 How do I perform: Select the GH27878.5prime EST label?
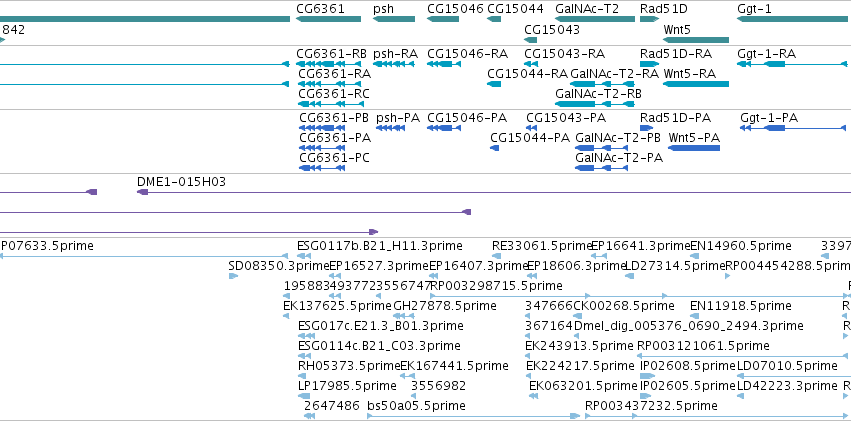pos(444,306)
